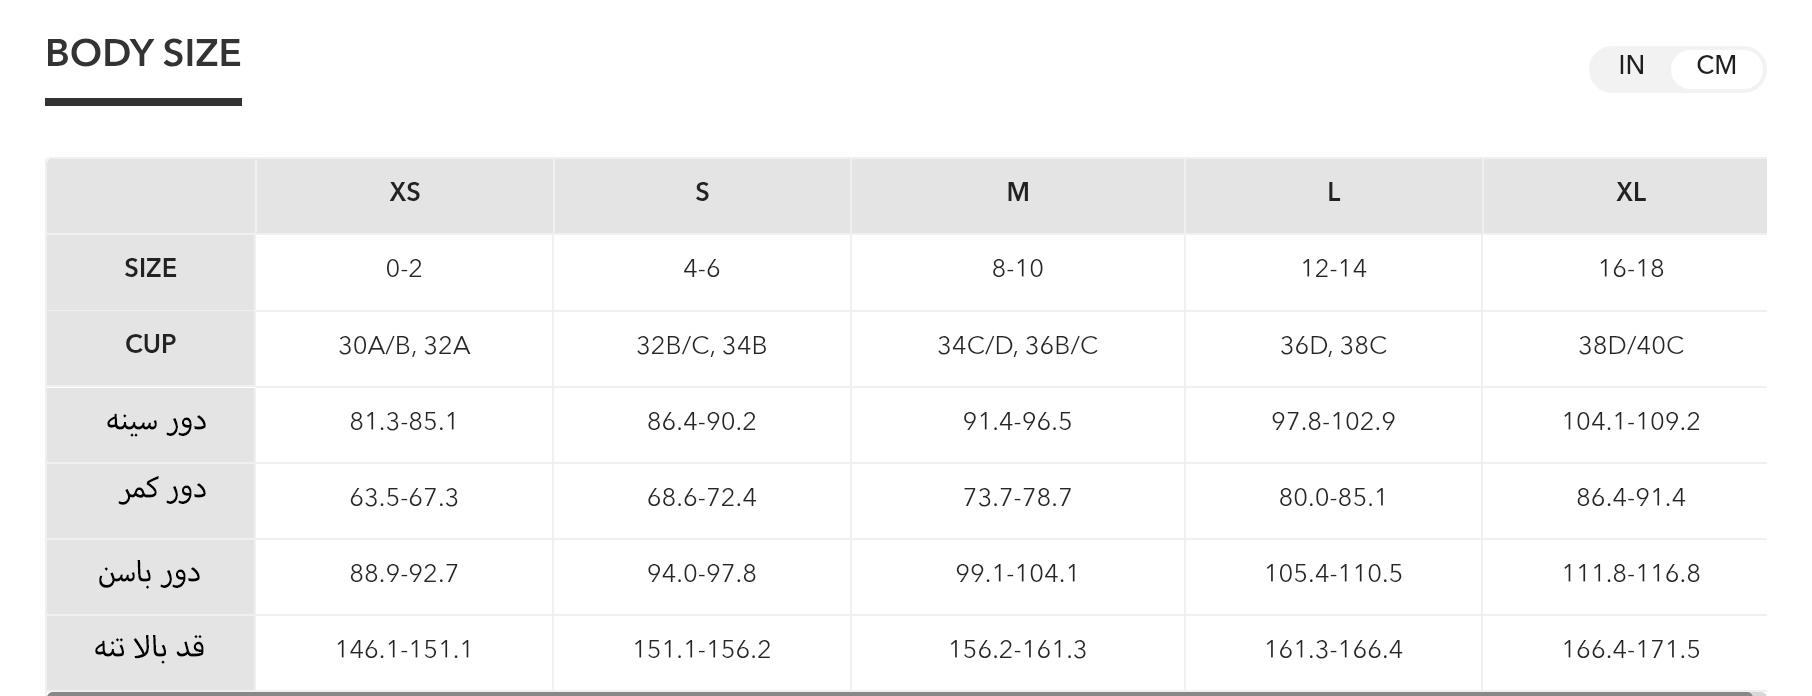Screen dimensions: 1812x696
Task: Select the 86.4-91.4 waist cell under XL
Action: [x=1630, y=498]
